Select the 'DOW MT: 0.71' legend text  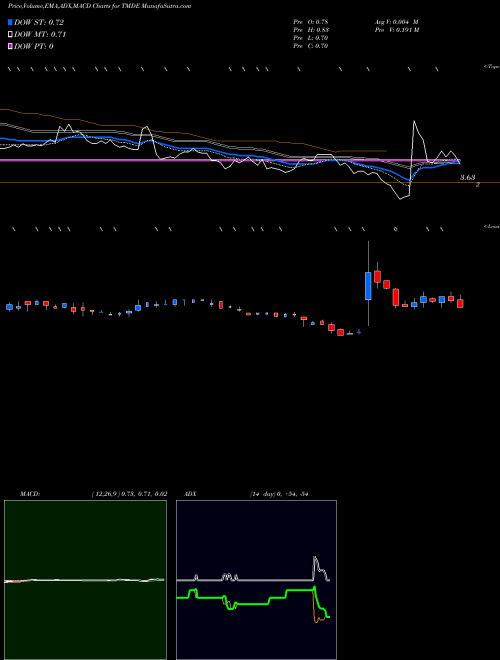coord(40,34)
